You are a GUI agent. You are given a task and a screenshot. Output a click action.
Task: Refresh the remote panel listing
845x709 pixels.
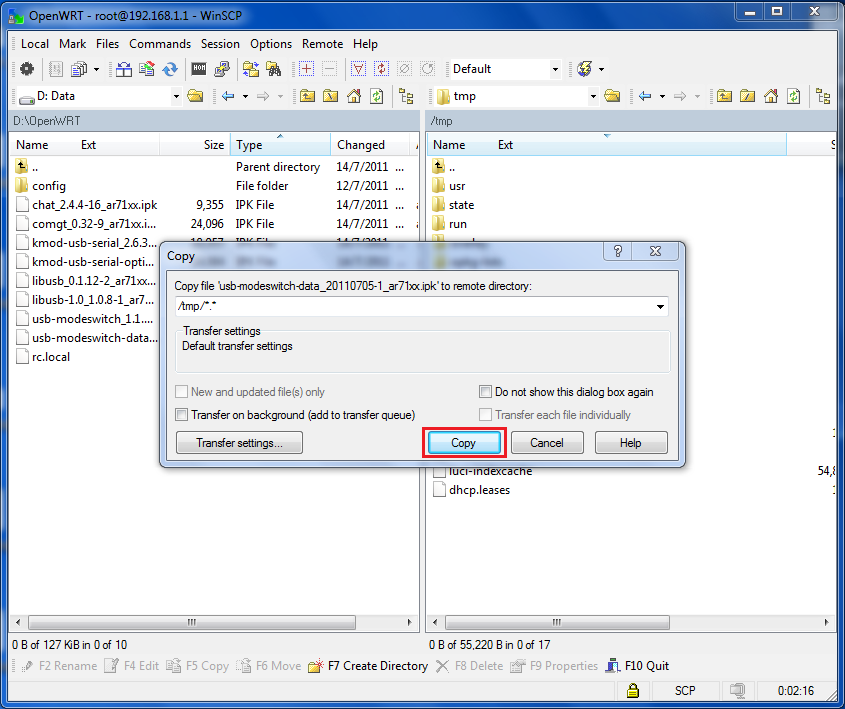(x=794, y=96)
